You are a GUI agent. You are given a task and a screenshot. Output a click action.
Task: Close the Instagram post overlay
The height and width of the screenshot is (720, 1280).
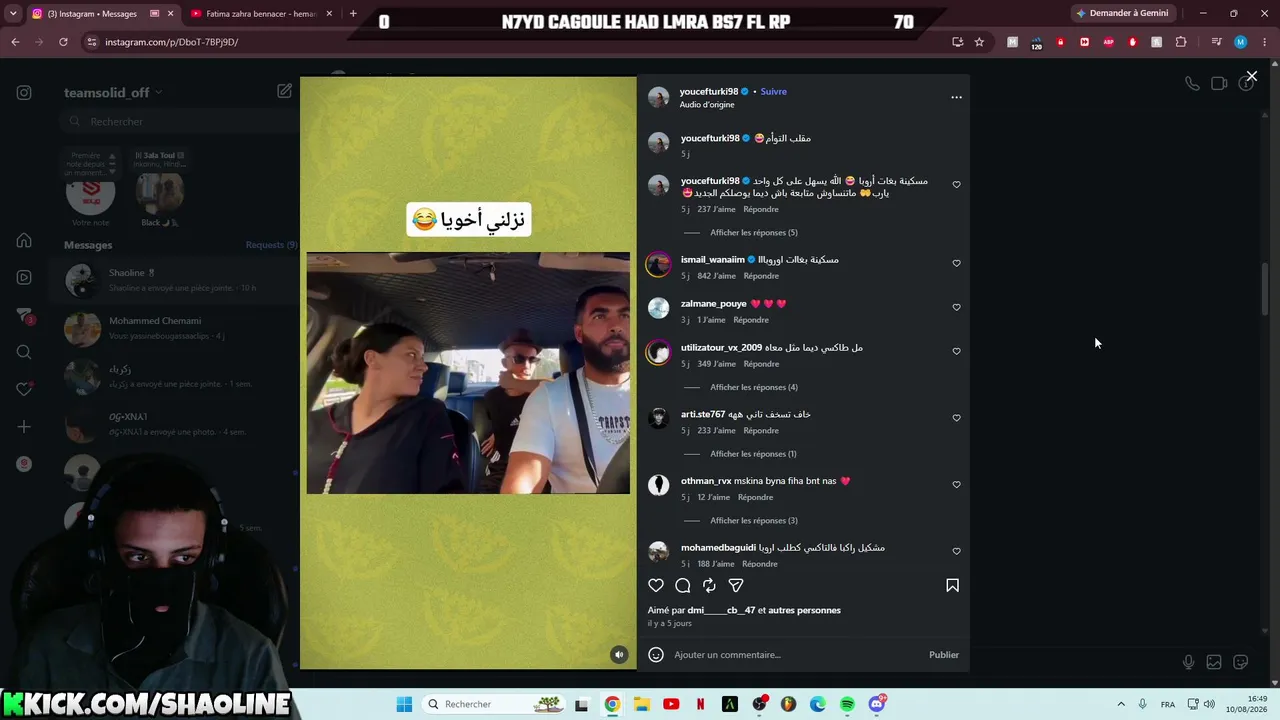point(1251,76)
